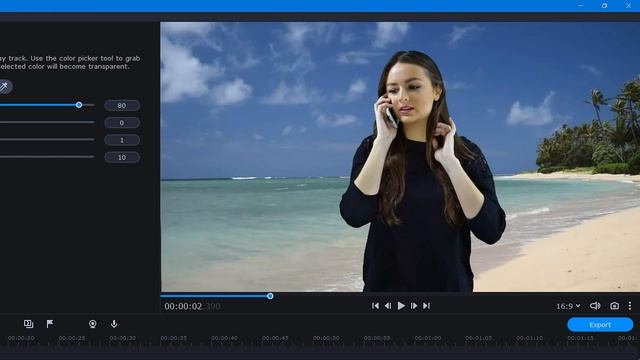640x360 pixels.
Task: Click the 00:00:55 mark on the timeline ruler
Action: [x=377, y=338]
